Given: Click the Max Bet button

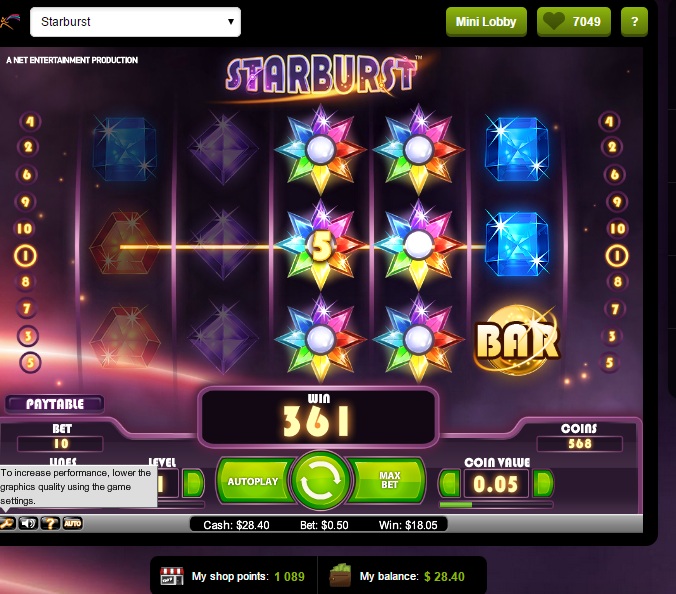Looking at the screenshot, I should 388,480.
